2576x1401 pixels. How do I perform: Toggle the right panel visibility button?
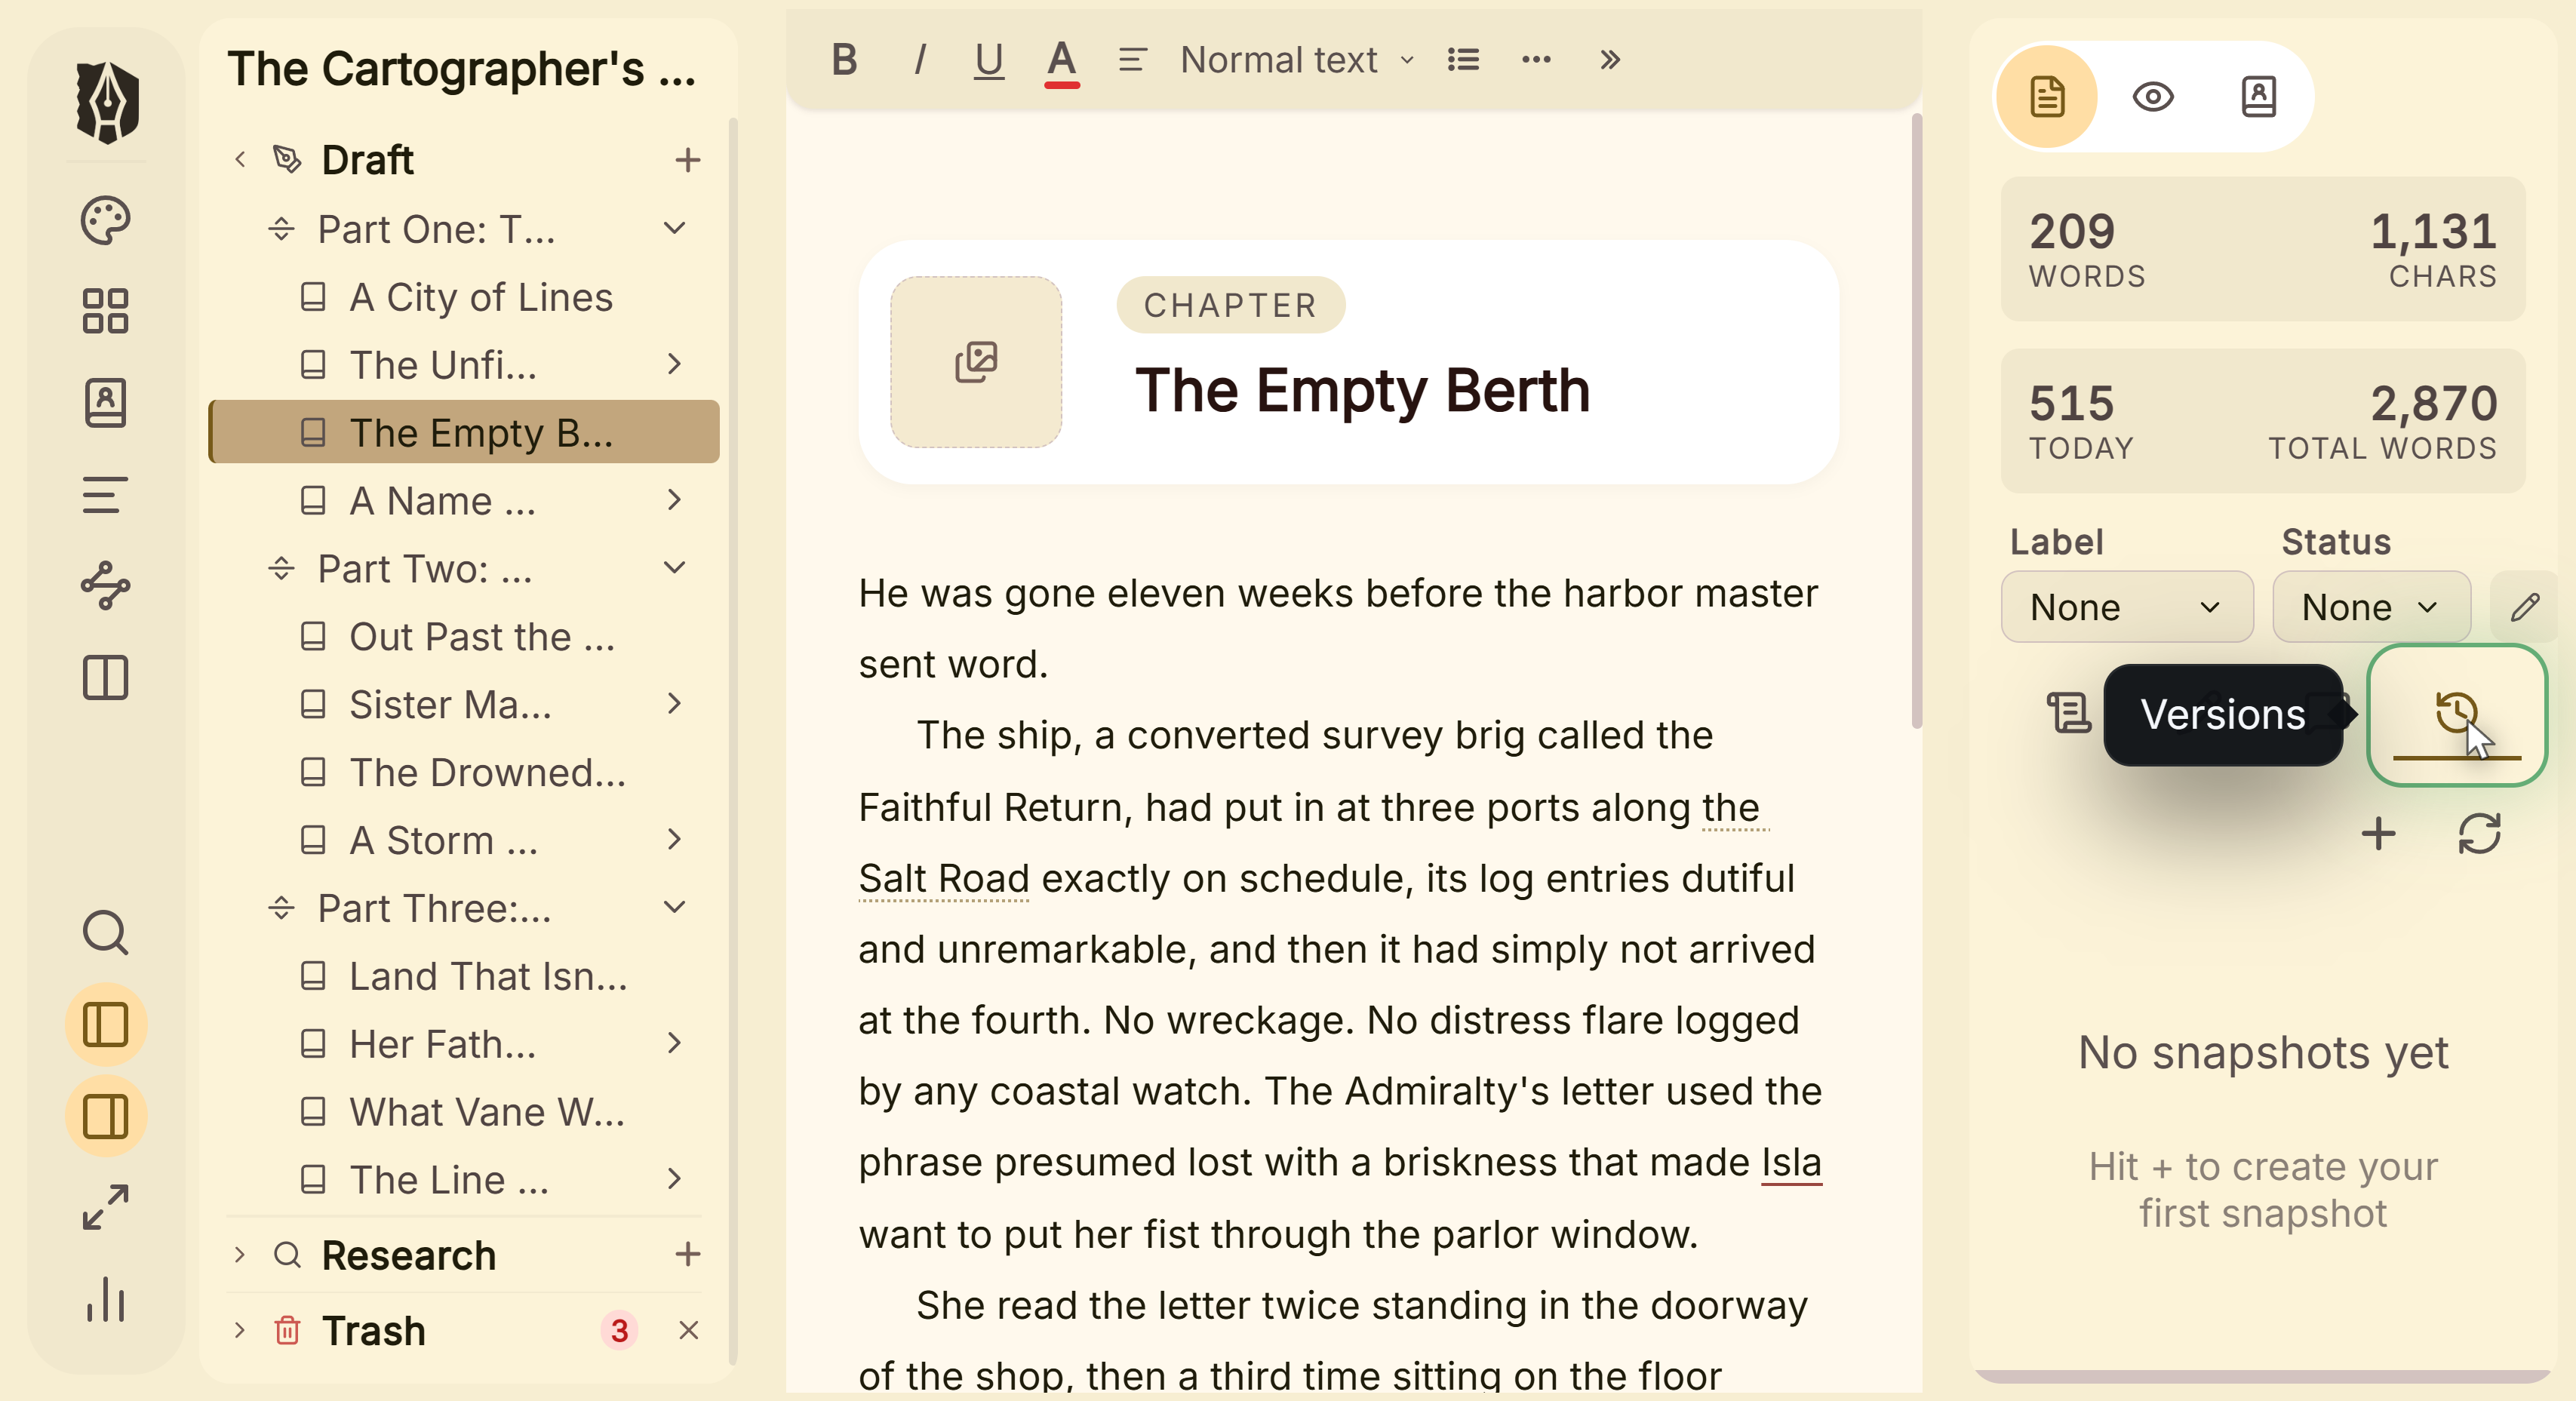pyautogui.click(x=106, y=1116)
